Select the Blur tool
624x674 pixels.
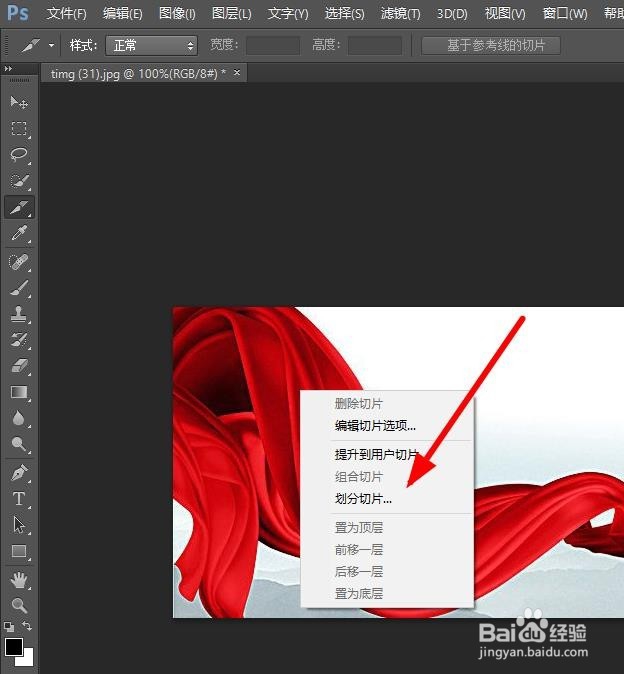tap(19, 418)
